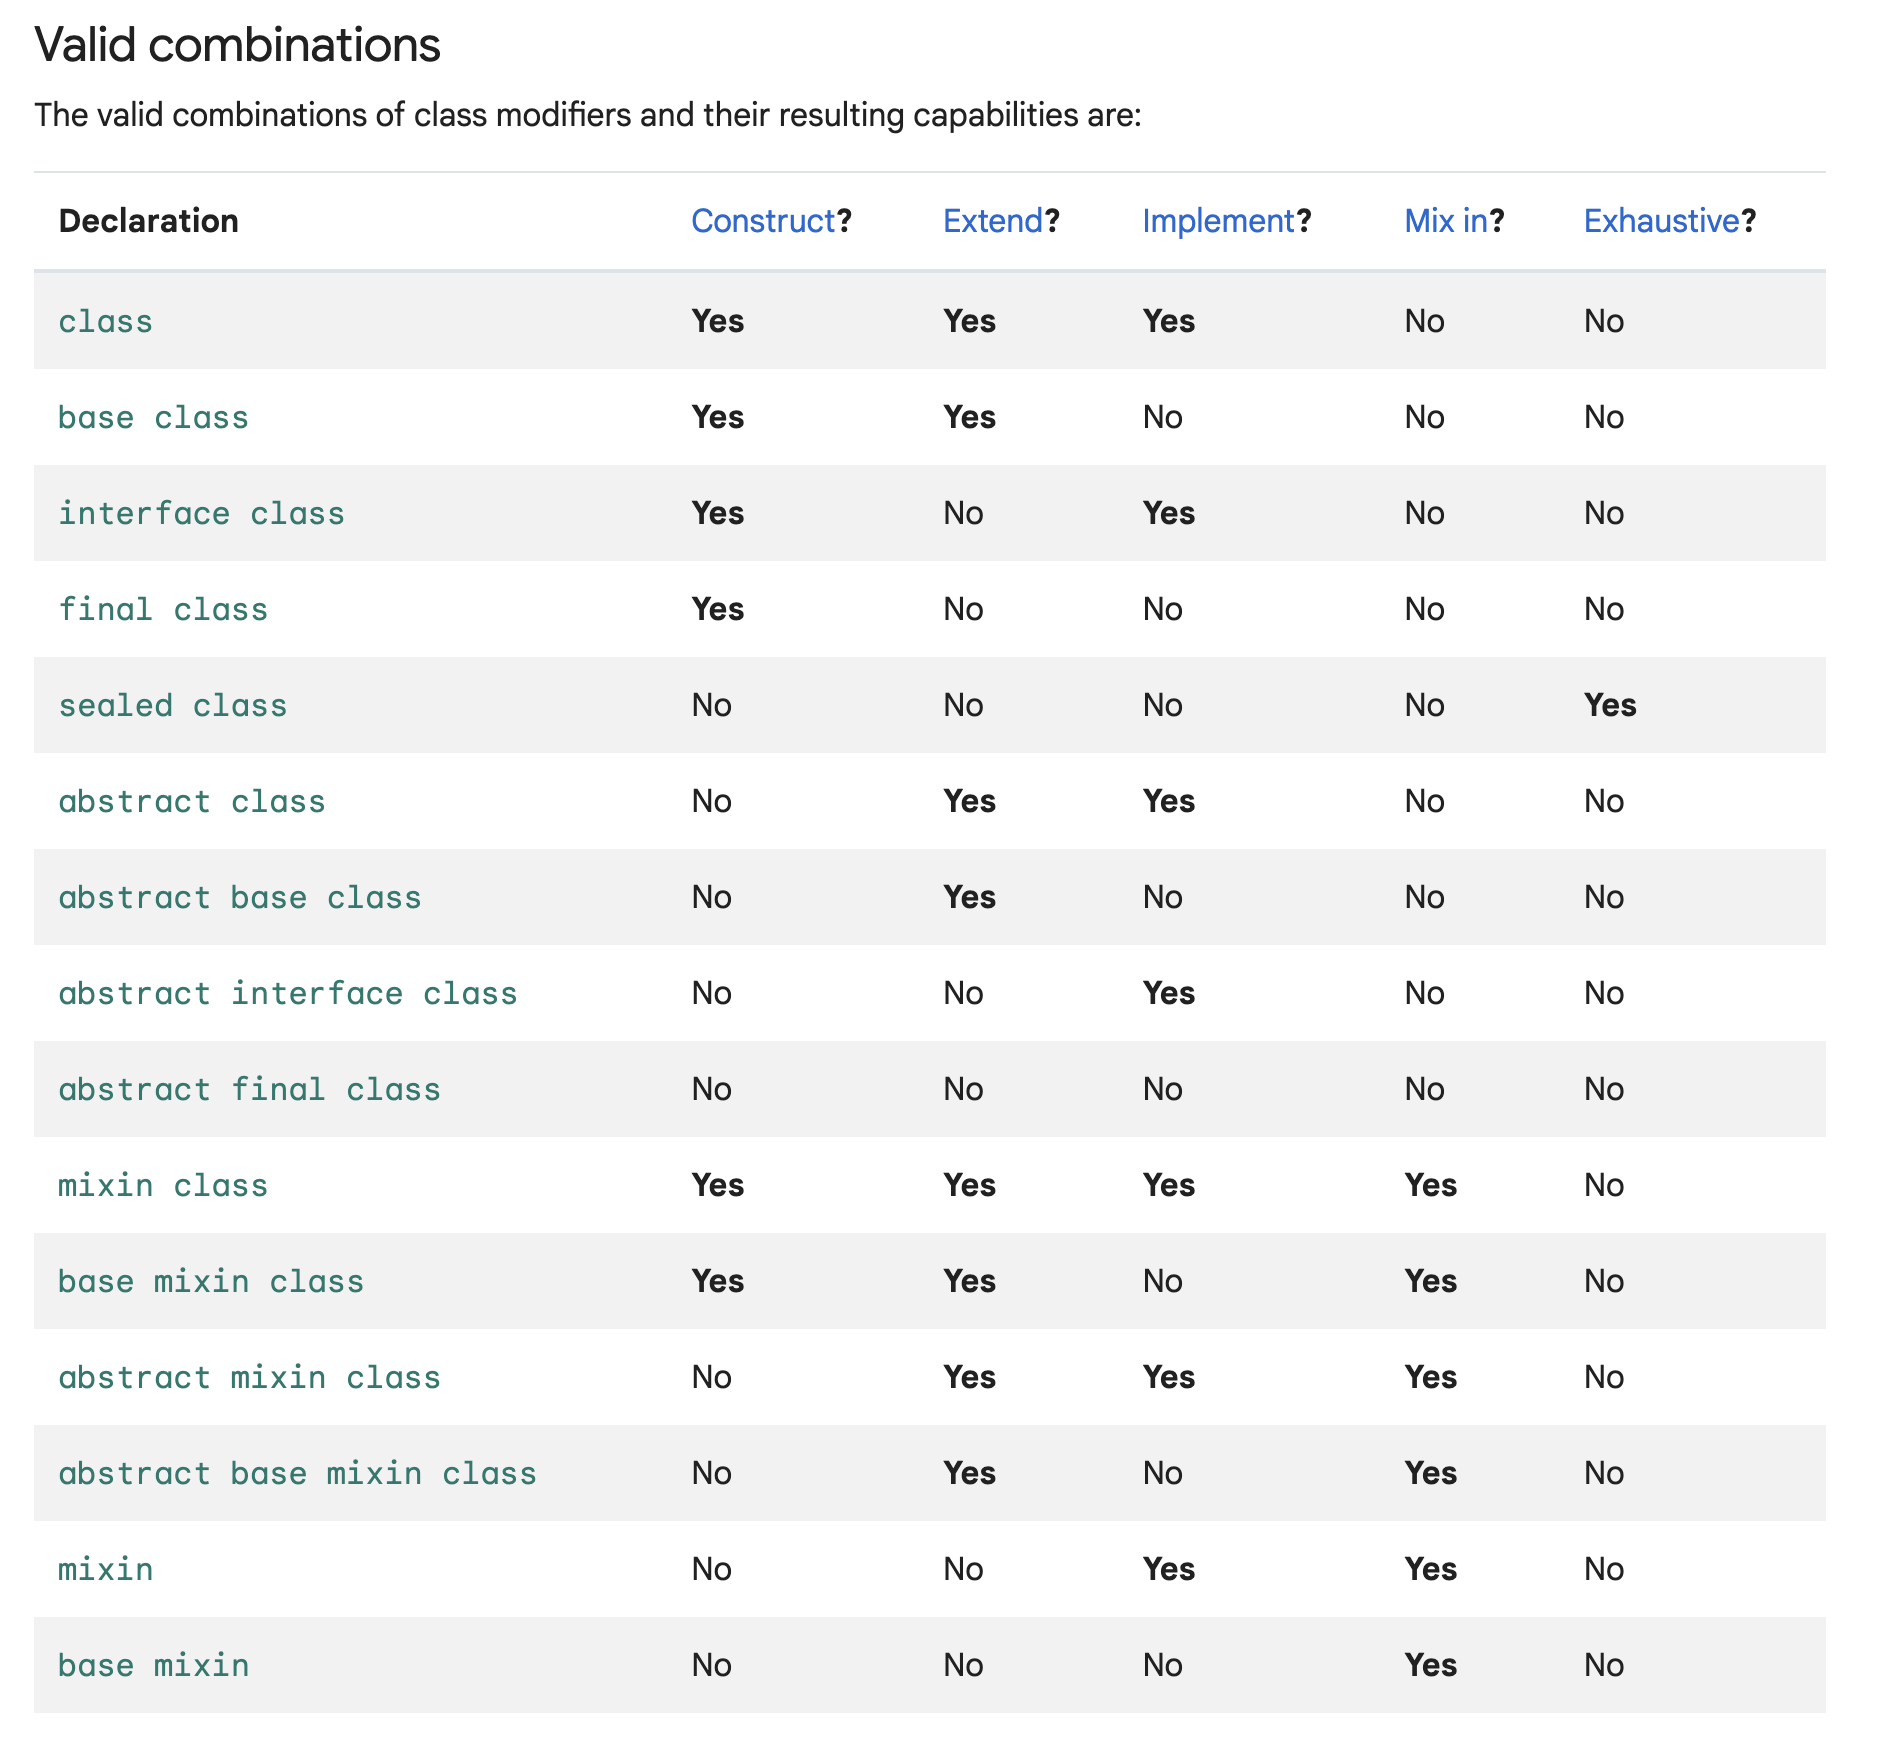Open the Mix in header link
The image size is (1880, 1760).
tap(1445, 221)
